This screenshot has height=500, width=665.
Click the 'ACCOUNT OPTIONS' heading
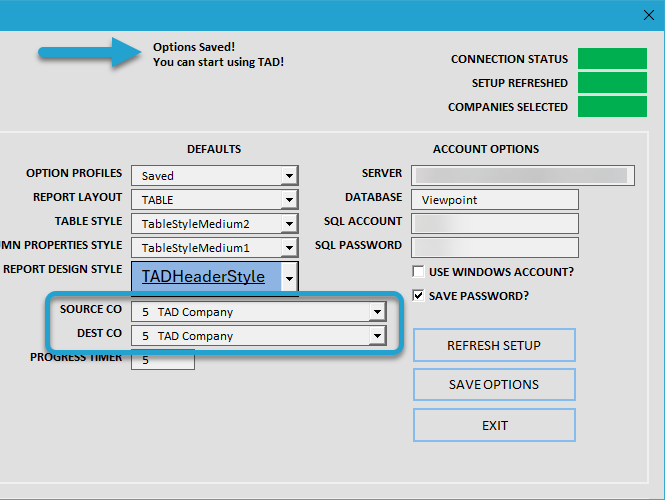(486, 149)
